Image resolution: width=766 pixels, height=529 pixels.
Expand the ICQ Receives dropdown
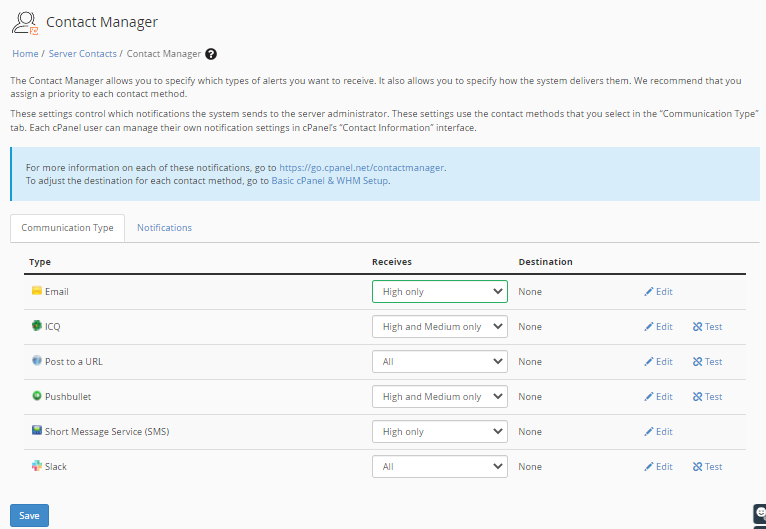[439, 327]
